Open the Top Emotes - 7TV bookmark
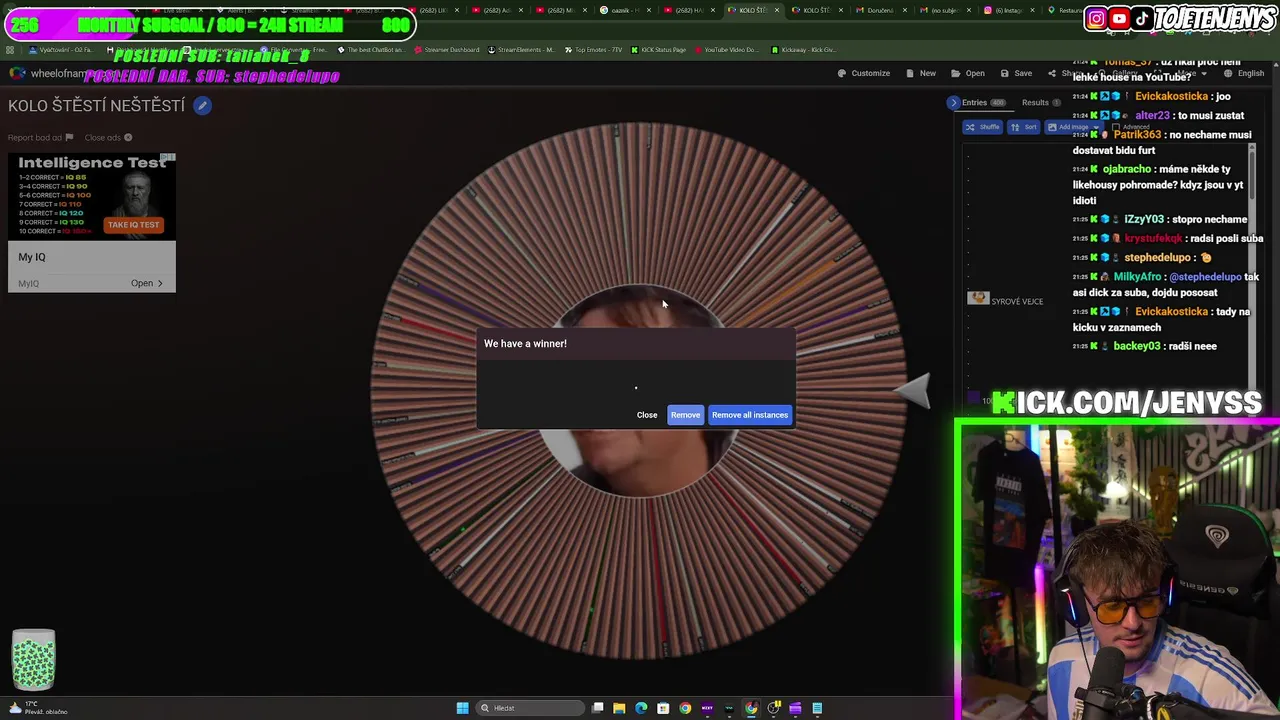 [593, 49]
